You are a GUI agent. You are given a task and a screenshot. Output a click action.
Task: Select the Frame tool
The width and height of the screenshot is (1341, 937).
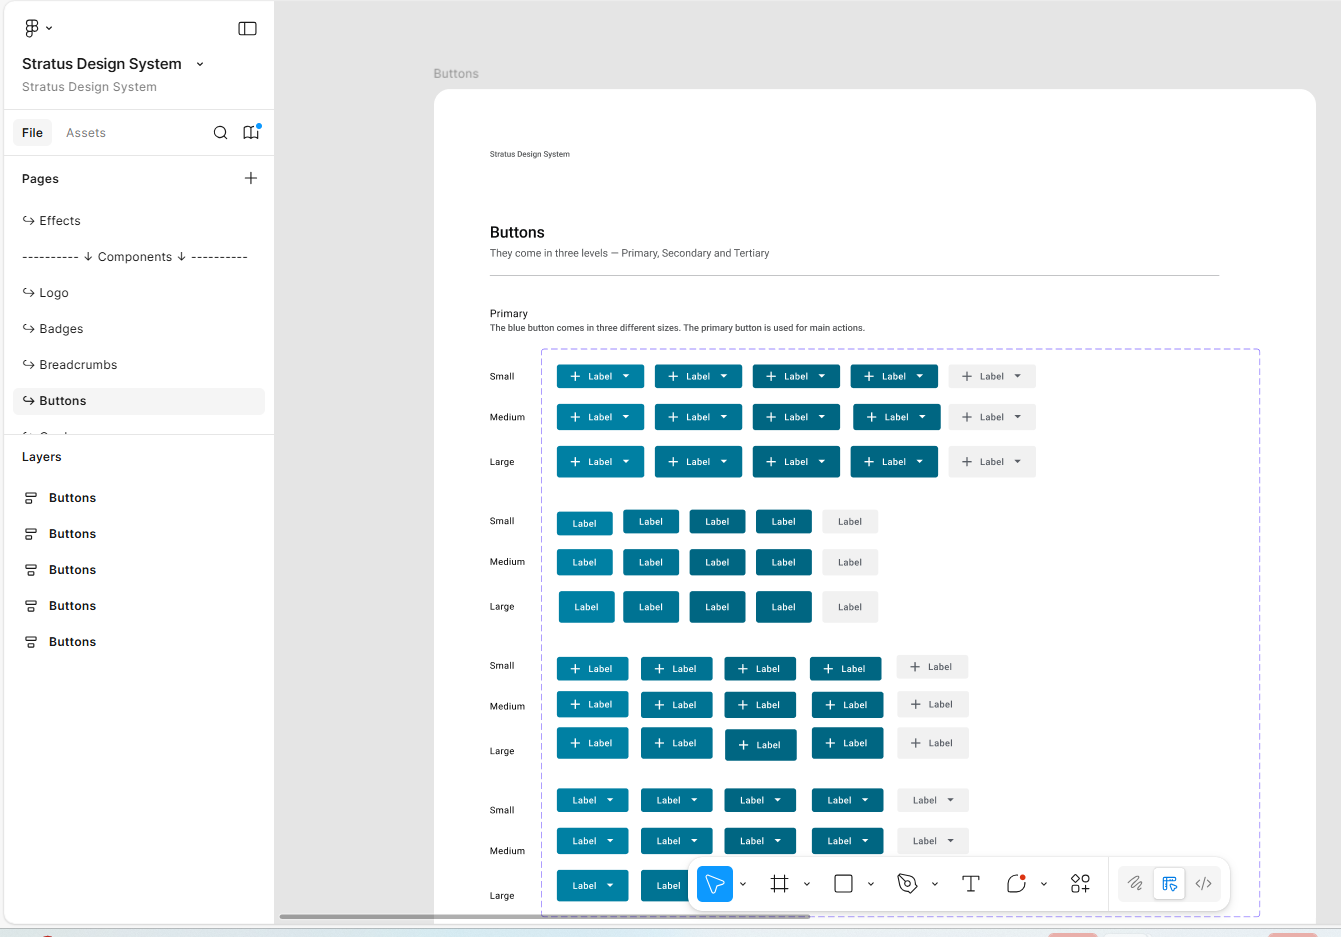[780, 884]
